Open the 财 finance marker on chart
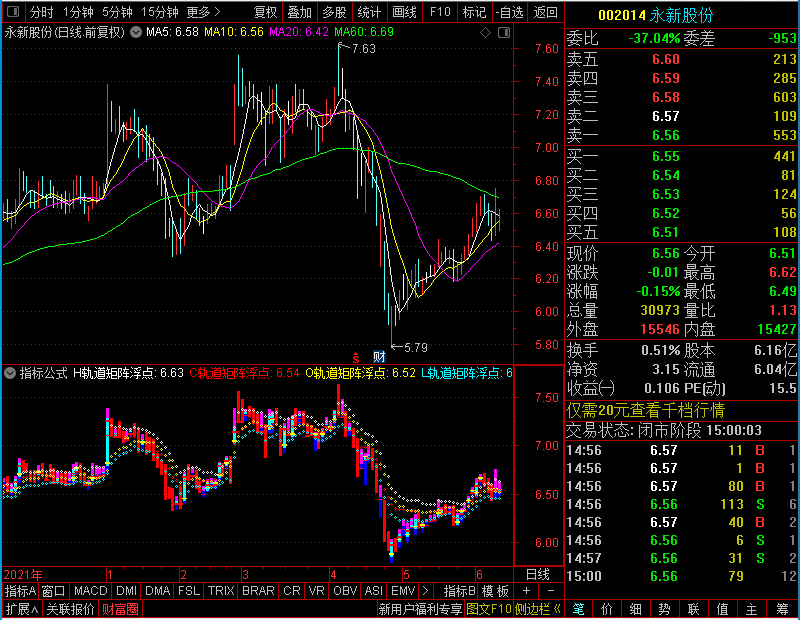Screen dimensions: 800x620 379,357
